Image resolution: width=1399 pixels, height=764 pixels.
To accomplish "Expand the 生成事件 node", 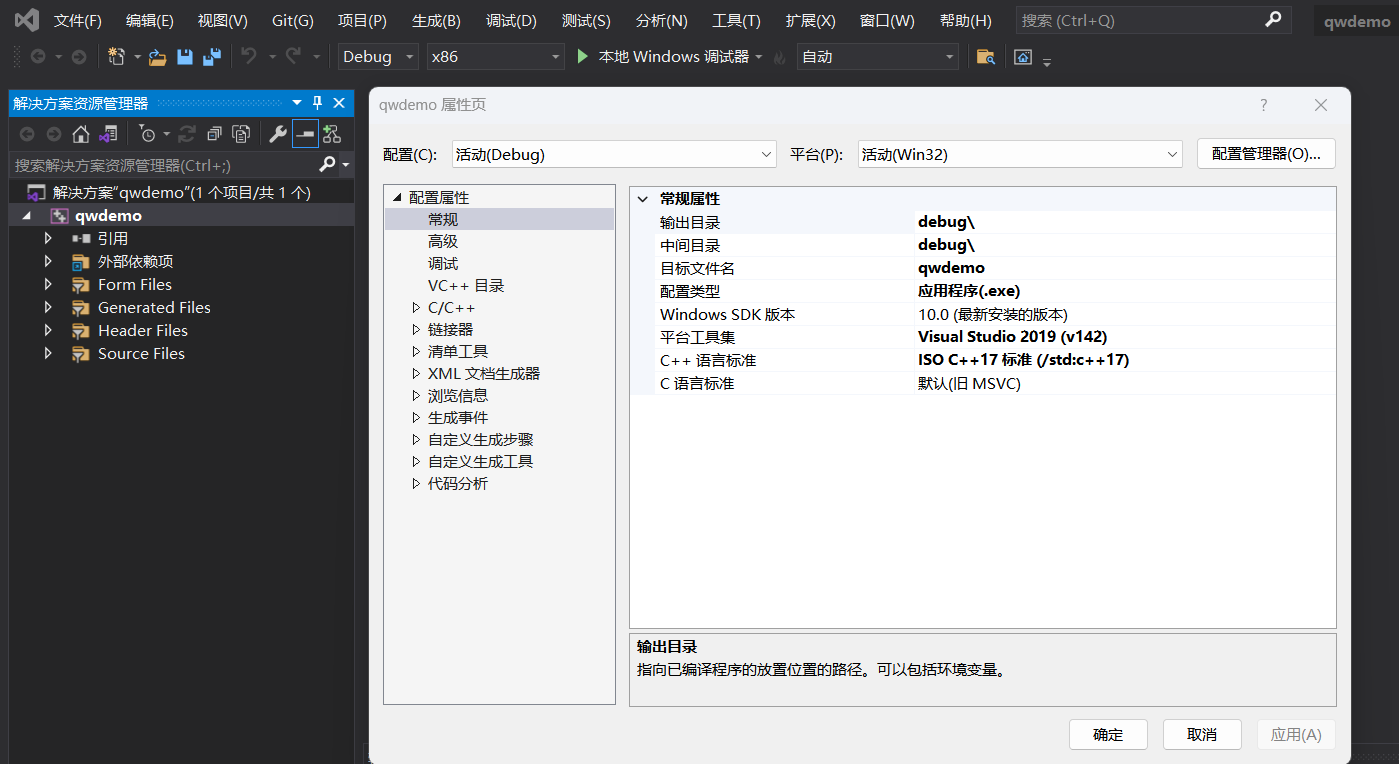I will [x=417, y=418].
